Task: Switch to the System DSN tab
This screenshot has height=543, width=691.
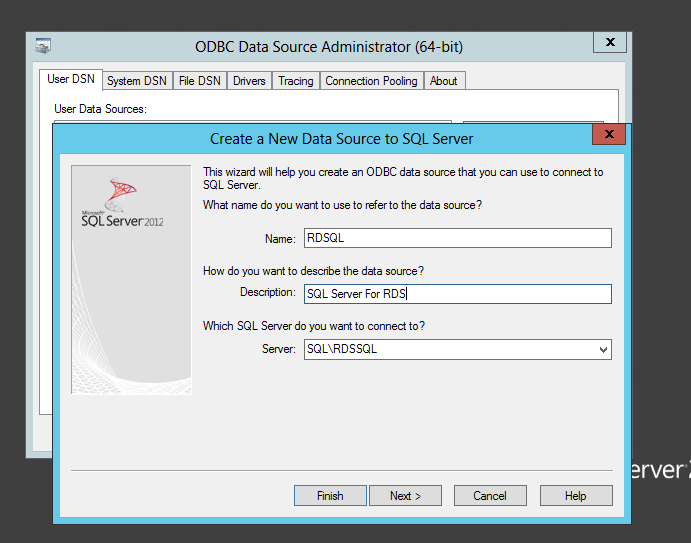Action: coord(137,81)
